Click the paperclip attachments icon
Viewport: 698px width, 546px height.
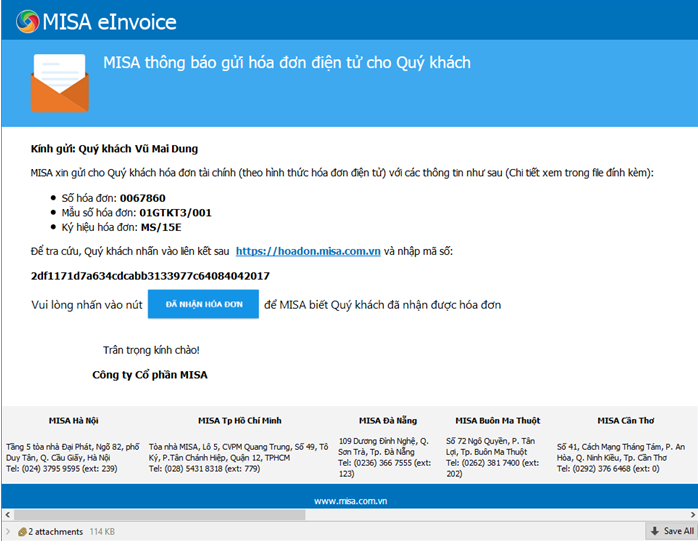coord(21,532)
